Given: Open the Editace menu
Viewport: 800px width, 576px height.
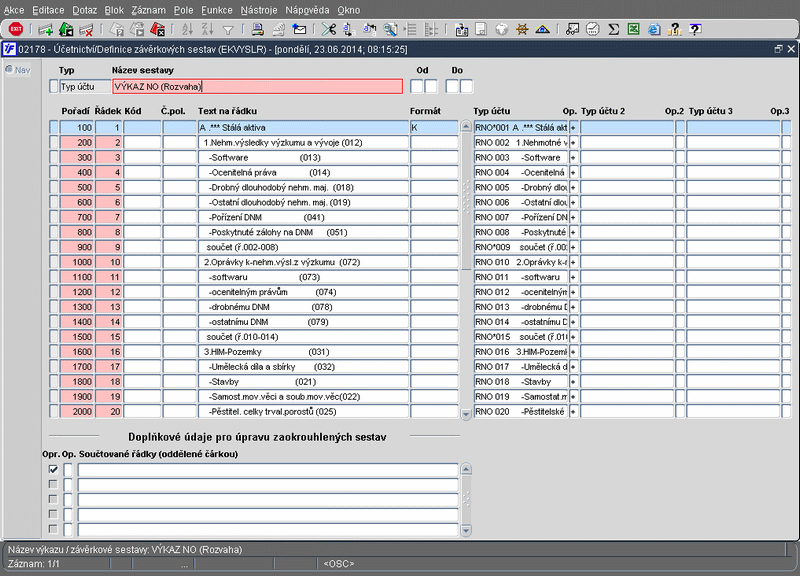Looking at the screenshot, I should click(x=48, y=10).
